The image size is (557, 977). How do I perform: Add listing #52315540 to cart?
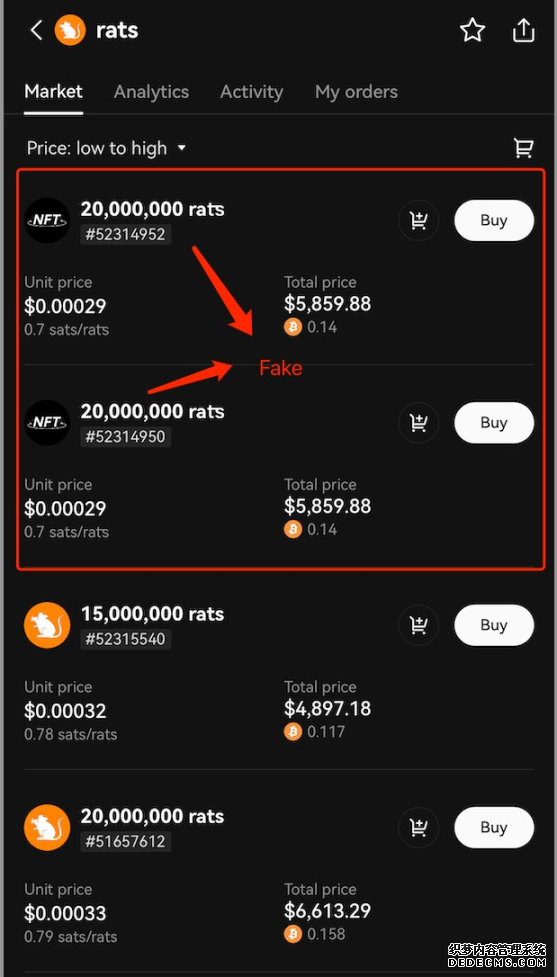tap(419, 625)
